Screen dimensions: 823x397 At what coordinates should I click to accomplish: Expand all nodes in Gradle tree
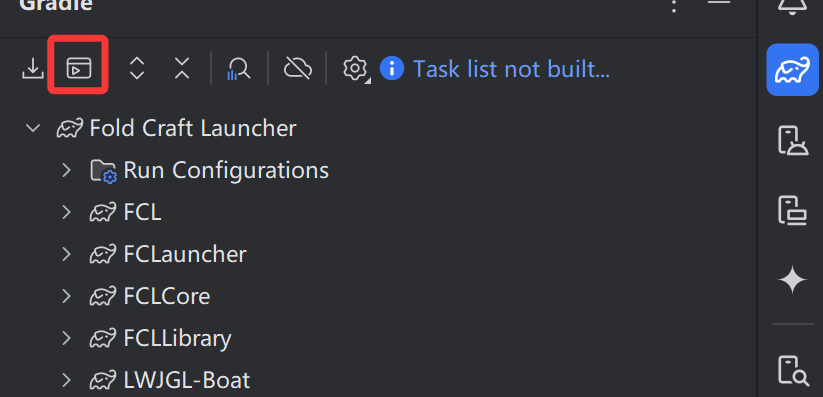point(137,68)
